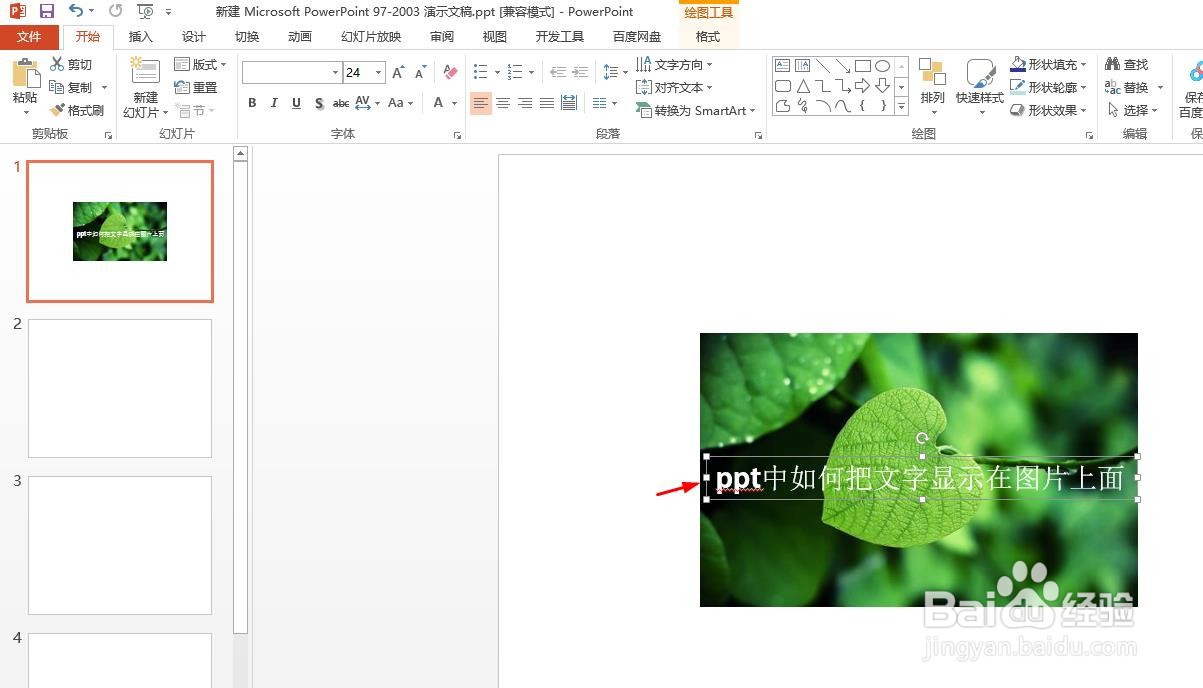Expand the font size dropdown
Screen dimensions: 1203x688
[376, 71]
